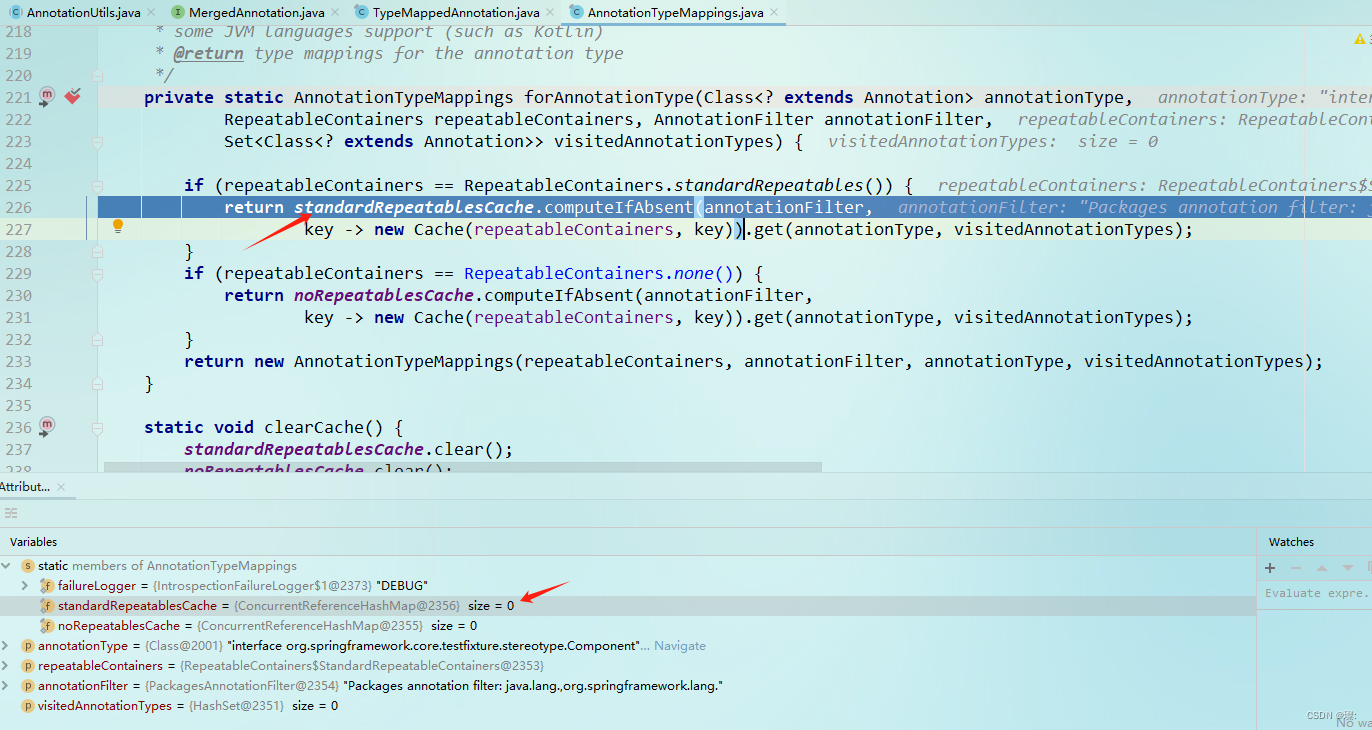Click noRepeatablesCache in line 230 code

383,295
